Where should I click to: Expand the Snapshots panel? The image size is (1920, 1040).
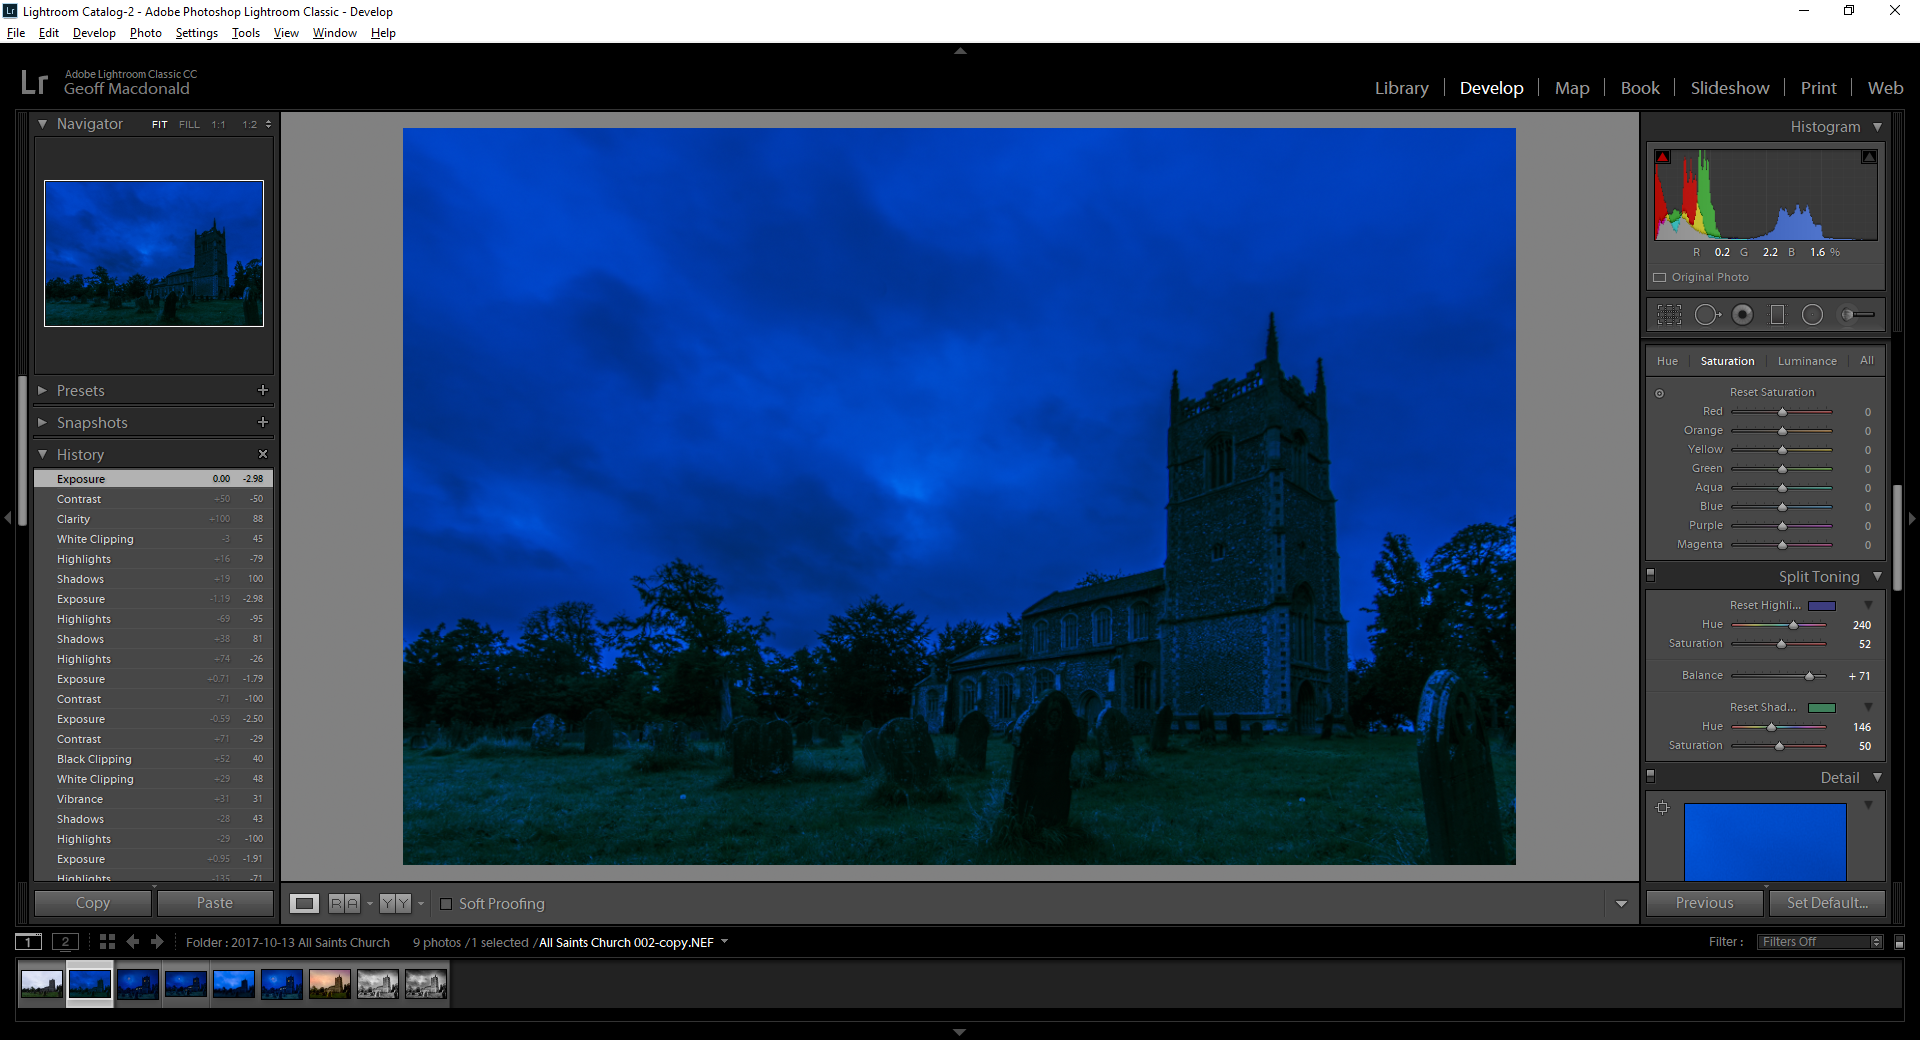click(x=43, y=422)
